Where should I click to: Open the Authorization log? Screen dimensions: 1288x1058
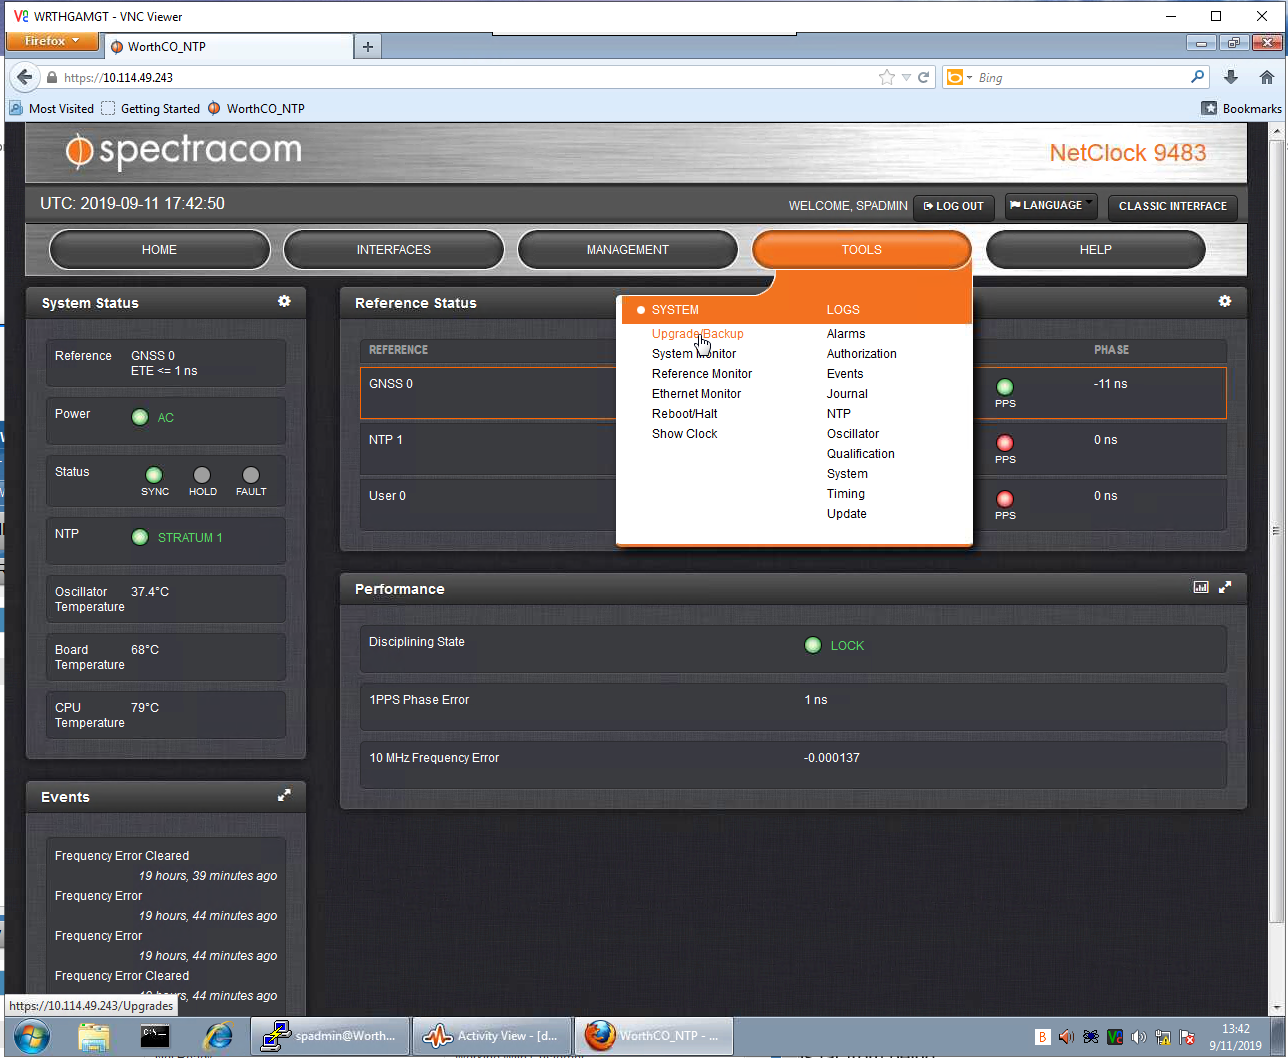click(862, 354)
